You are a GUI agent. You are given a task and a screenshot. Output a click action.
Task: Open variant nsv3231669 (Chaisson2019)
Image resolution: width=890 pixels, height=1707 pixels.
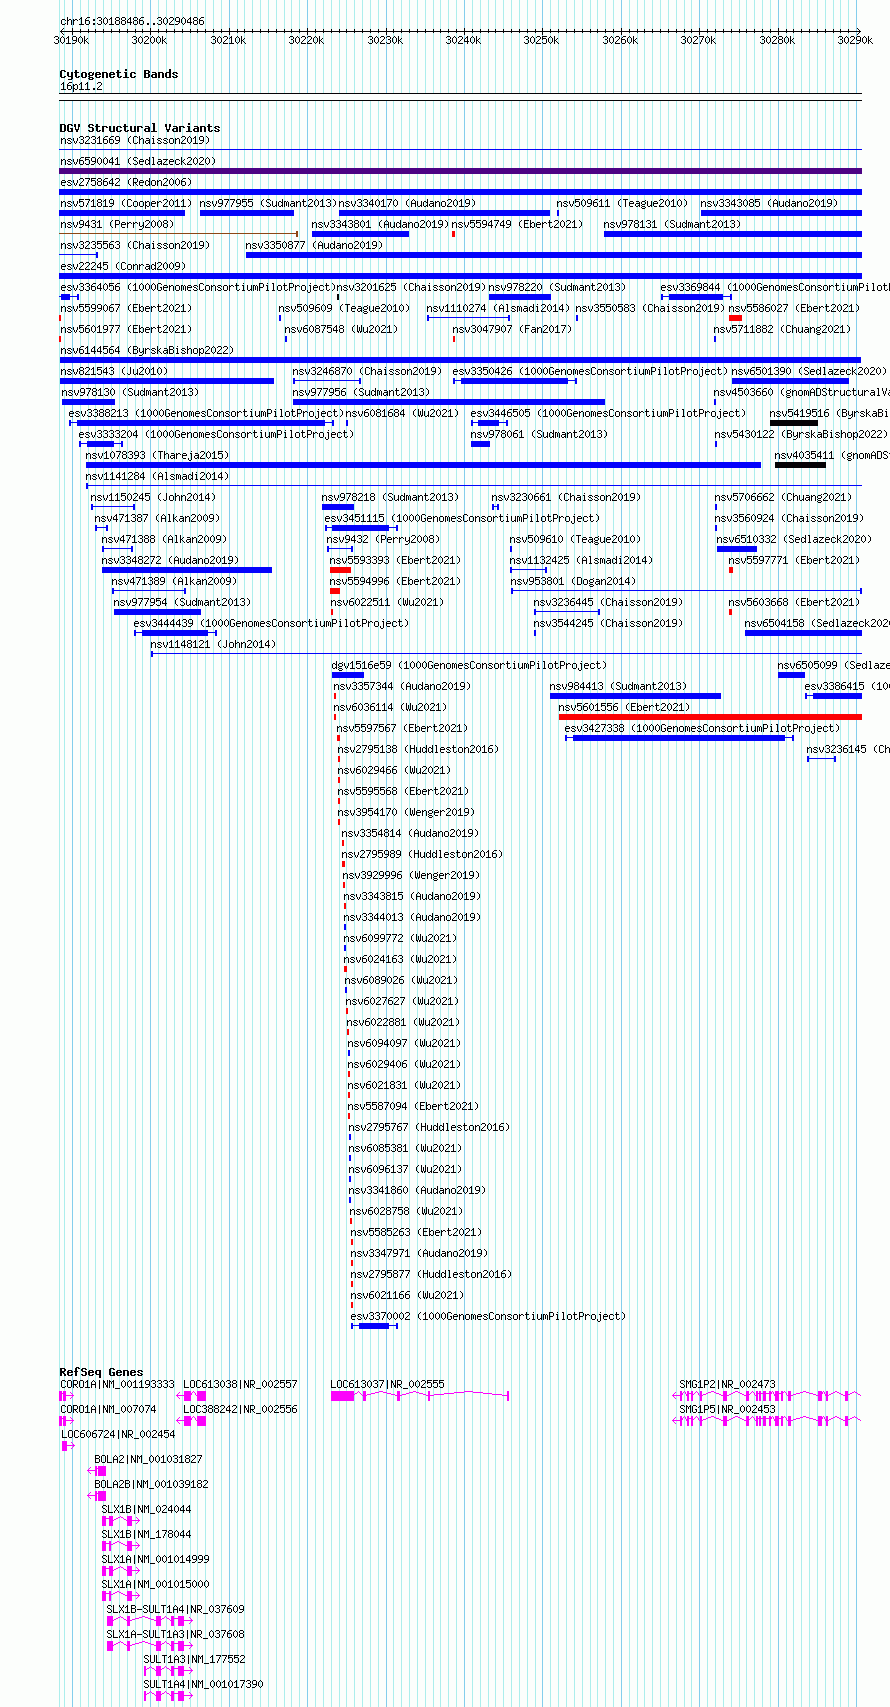pos(135,140)
